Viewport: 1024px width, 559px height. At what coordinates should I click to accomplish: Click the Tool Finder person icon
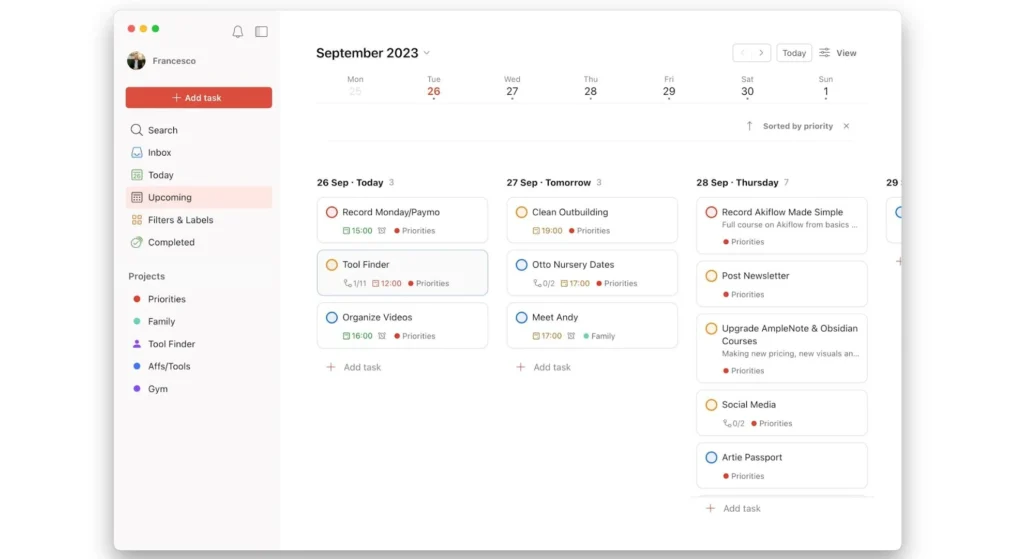click(136, 343)
